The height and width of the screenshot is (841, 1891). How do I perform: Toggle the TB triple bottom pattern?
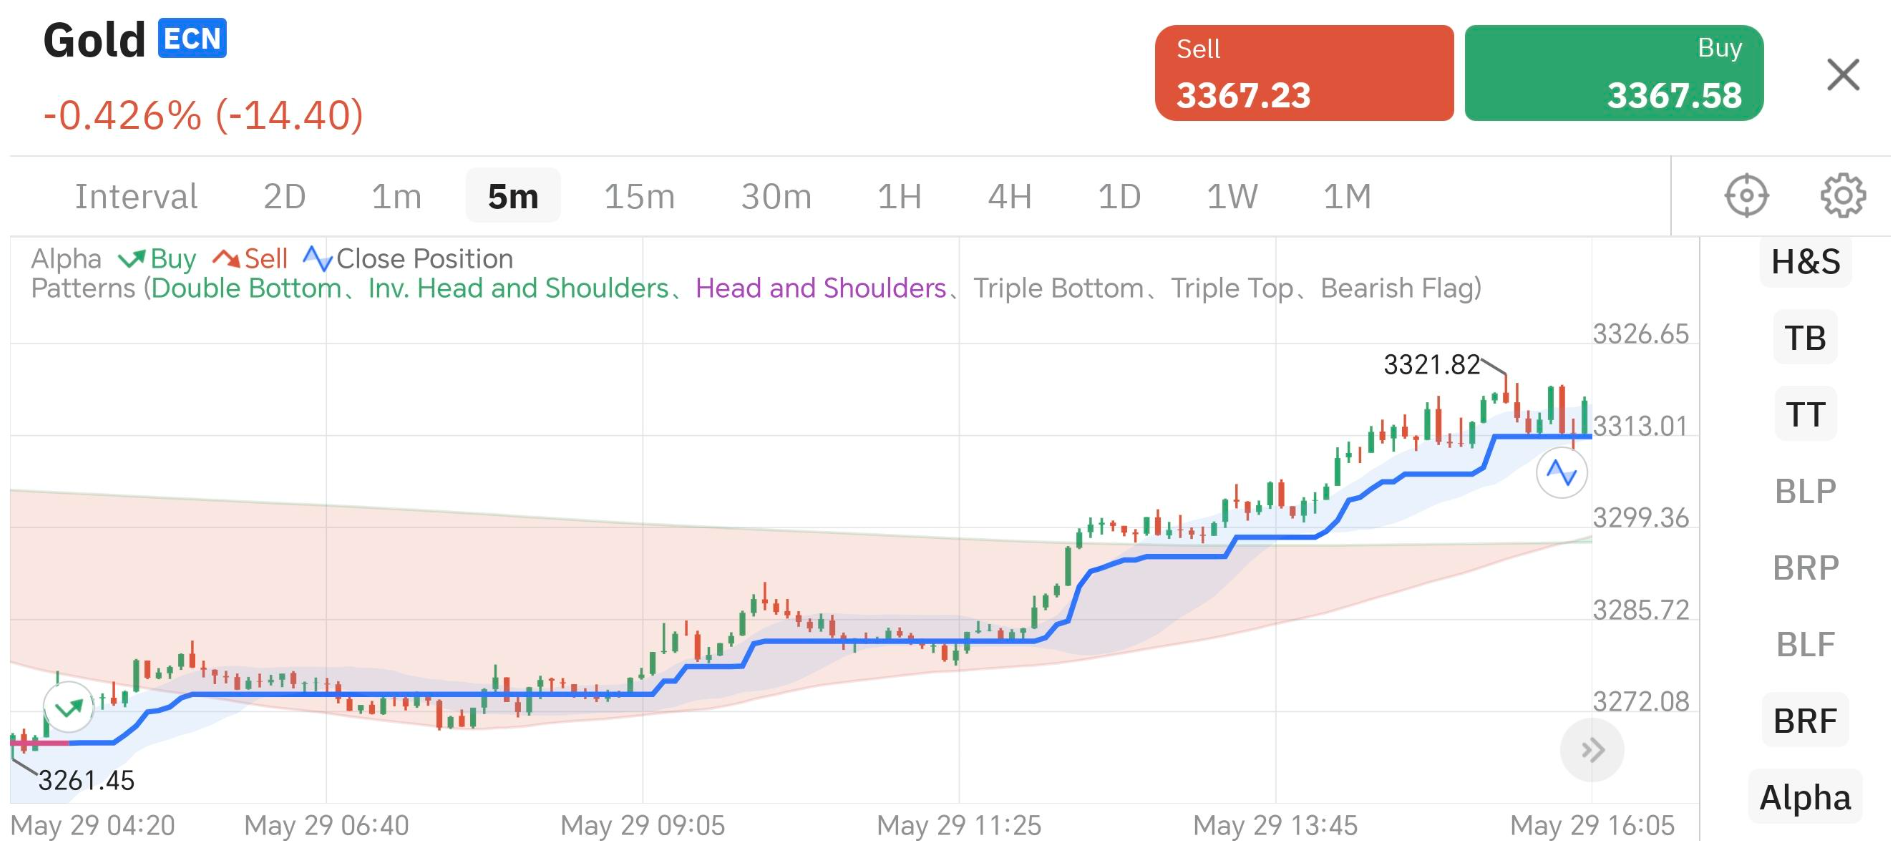coord(1805,338)
